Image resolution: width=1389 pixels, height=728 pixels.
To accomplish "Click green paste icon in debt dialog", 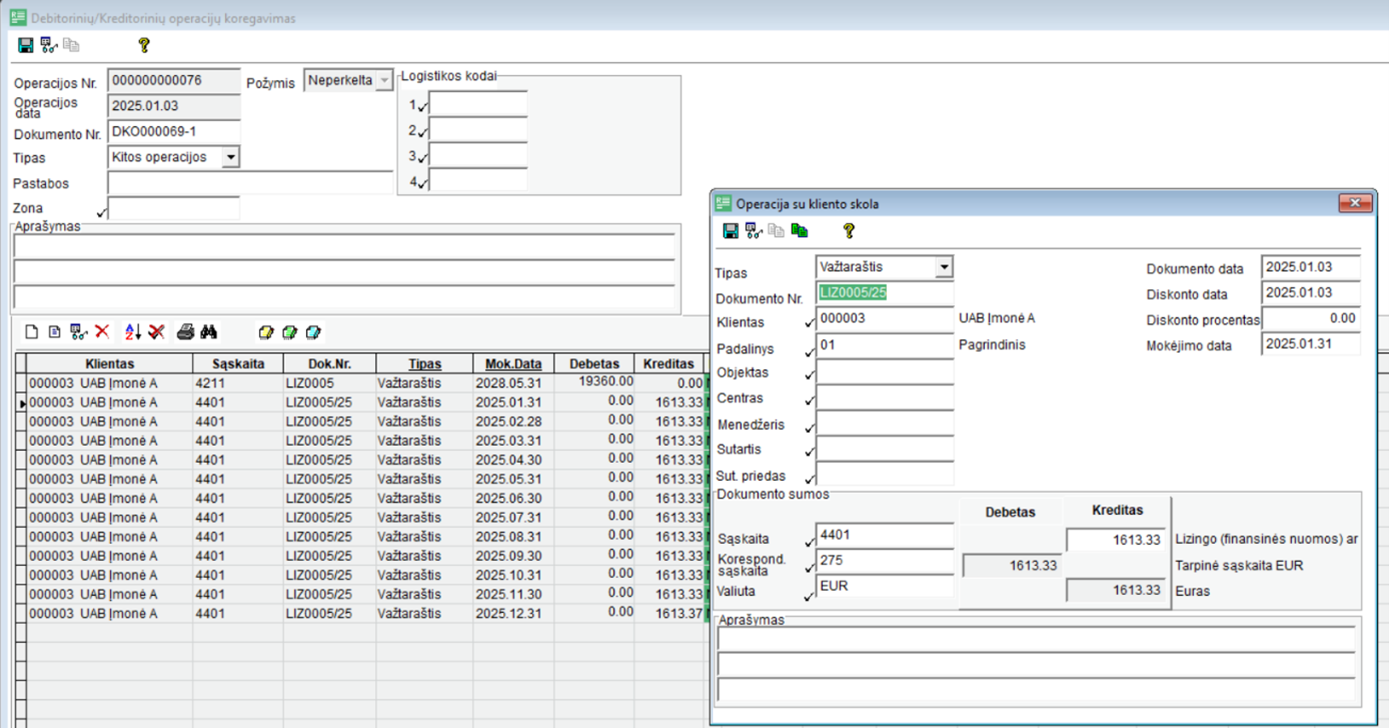I will [799, 231].
